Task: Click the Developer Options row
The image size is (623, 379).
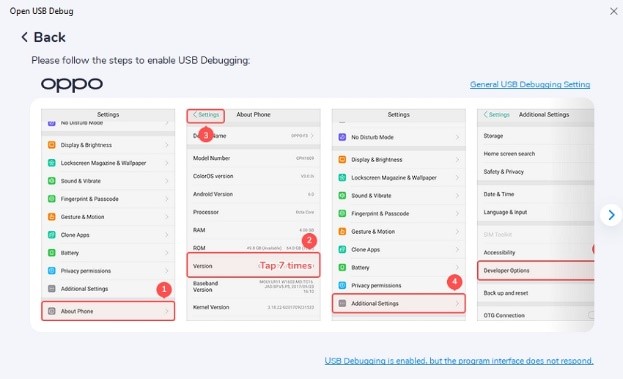Action: pyautogui.click(x=536, y=271)
